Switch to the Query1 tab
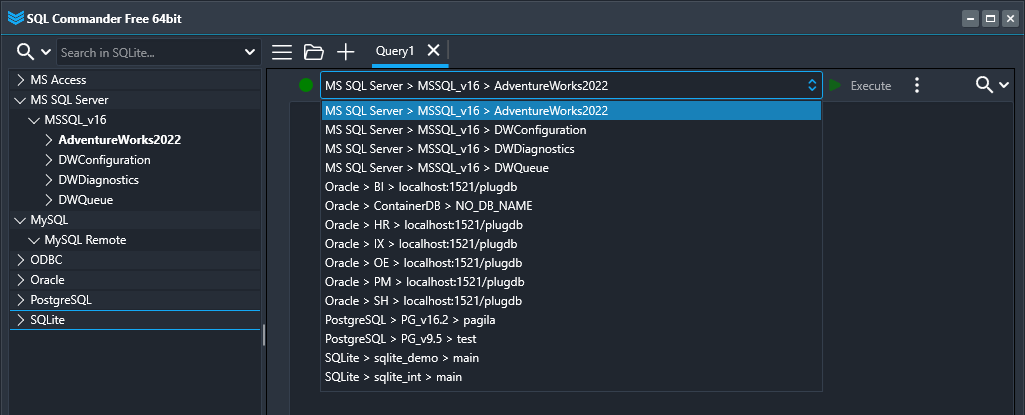This screenshot has height=415, width=1025. click(x=395, y=51)
